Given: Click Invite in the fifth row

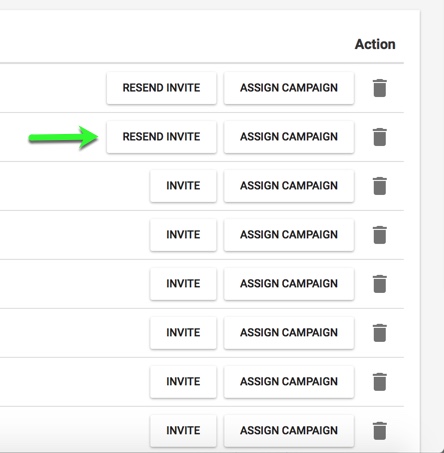Looking at the screenshot, I should 183,284.
